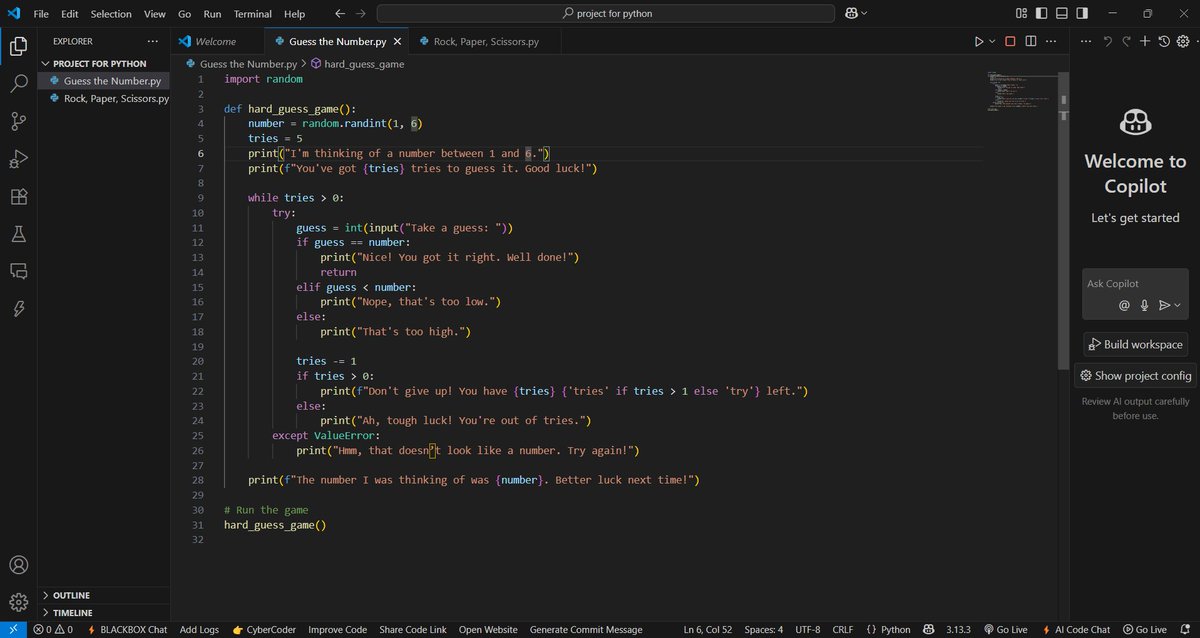Click the command center search box
Viewport: 1200px width, 638px height.
(606, 13)
